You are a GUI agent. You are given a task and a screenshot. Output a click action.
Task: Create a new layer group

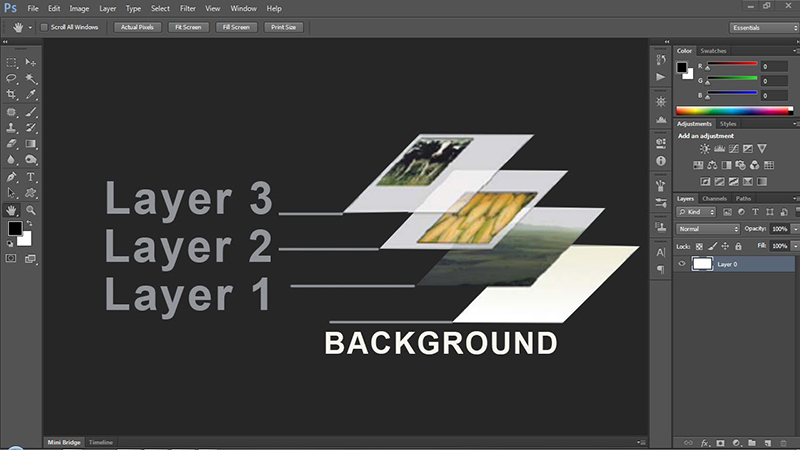(x=752, y=443)
